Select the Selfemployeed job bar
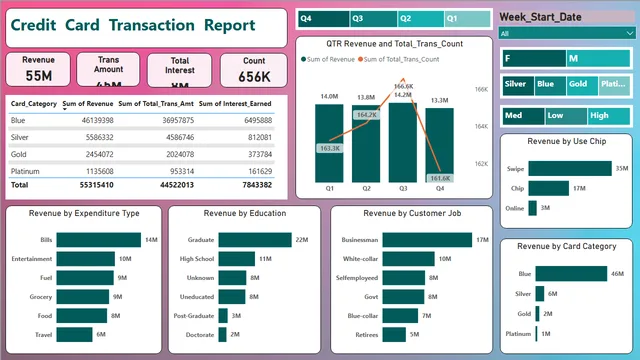The width and height of the screenshot is (640, 360). pos(404,278)
